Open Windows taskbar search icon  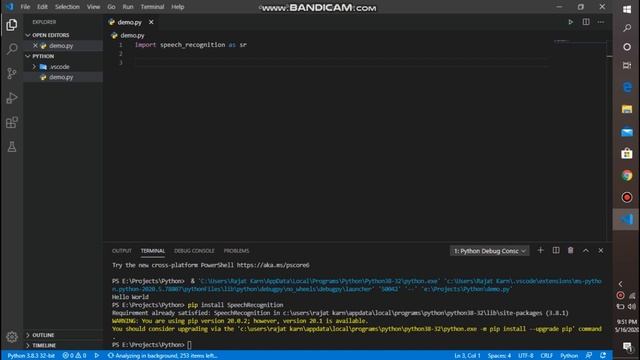click(x=627, y=28)
